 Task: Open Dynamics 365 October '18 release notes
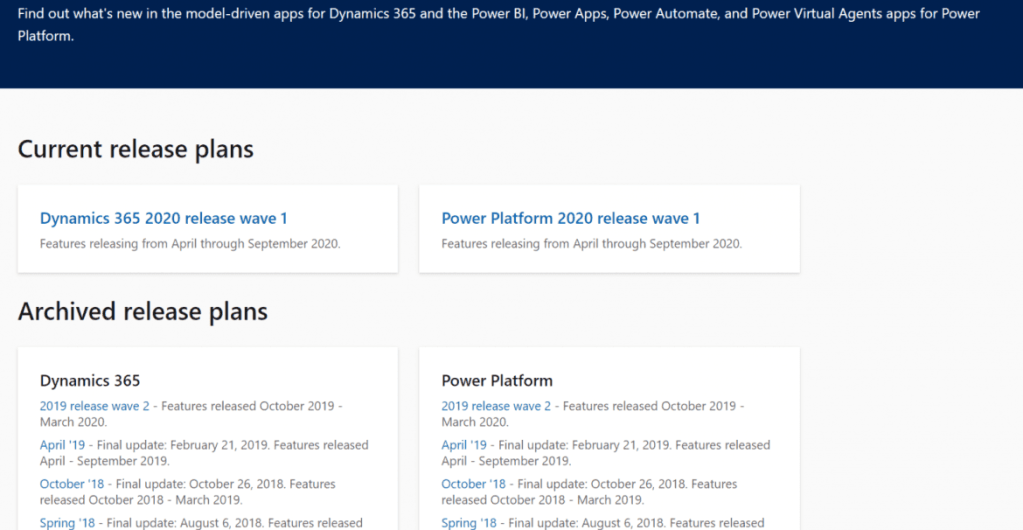tap(72, 484)
